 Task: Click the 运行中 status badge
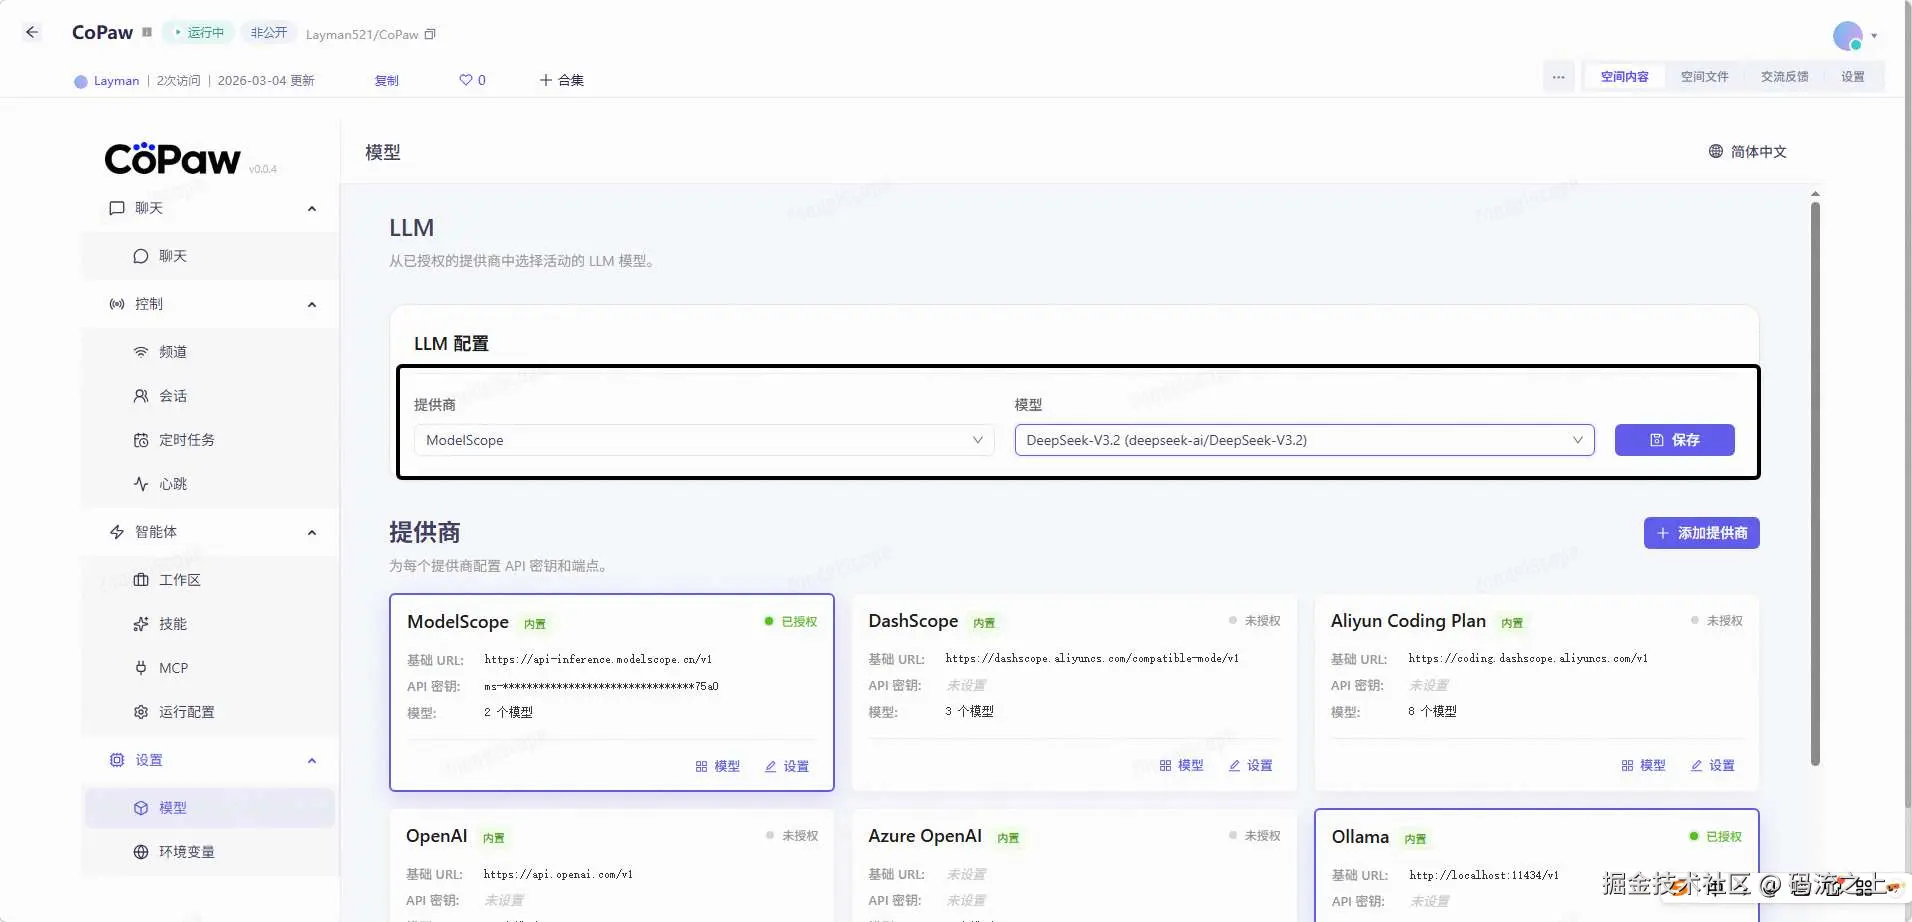point(198,33)
